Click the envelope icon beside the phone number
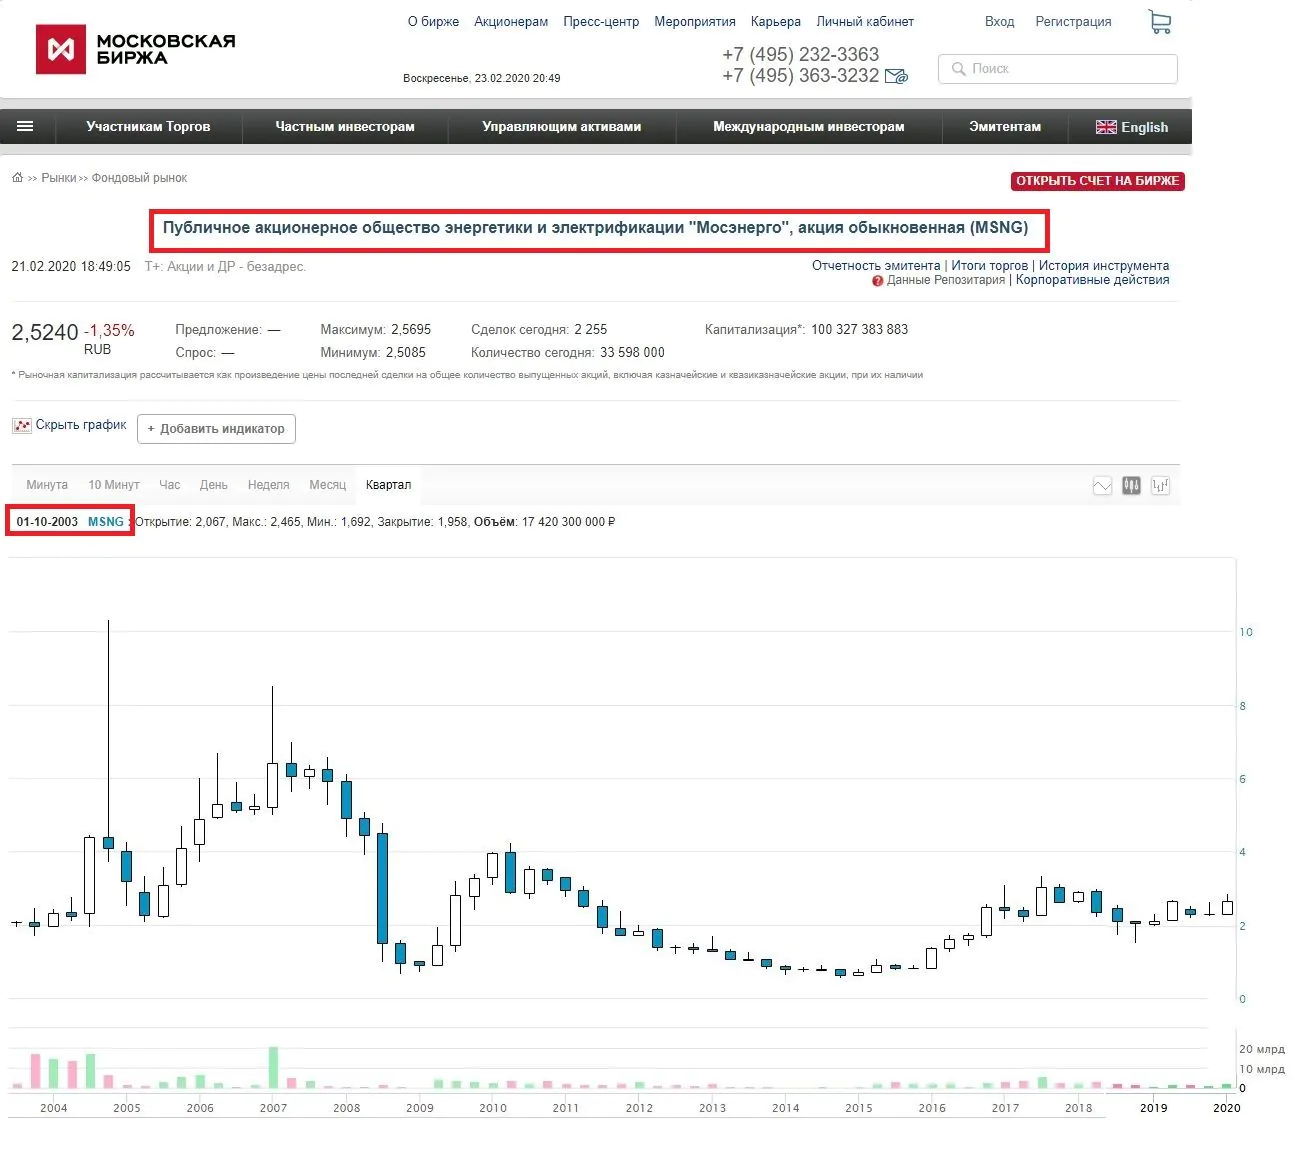This screenshot has height=1174, width=1295. pos(897,76)
